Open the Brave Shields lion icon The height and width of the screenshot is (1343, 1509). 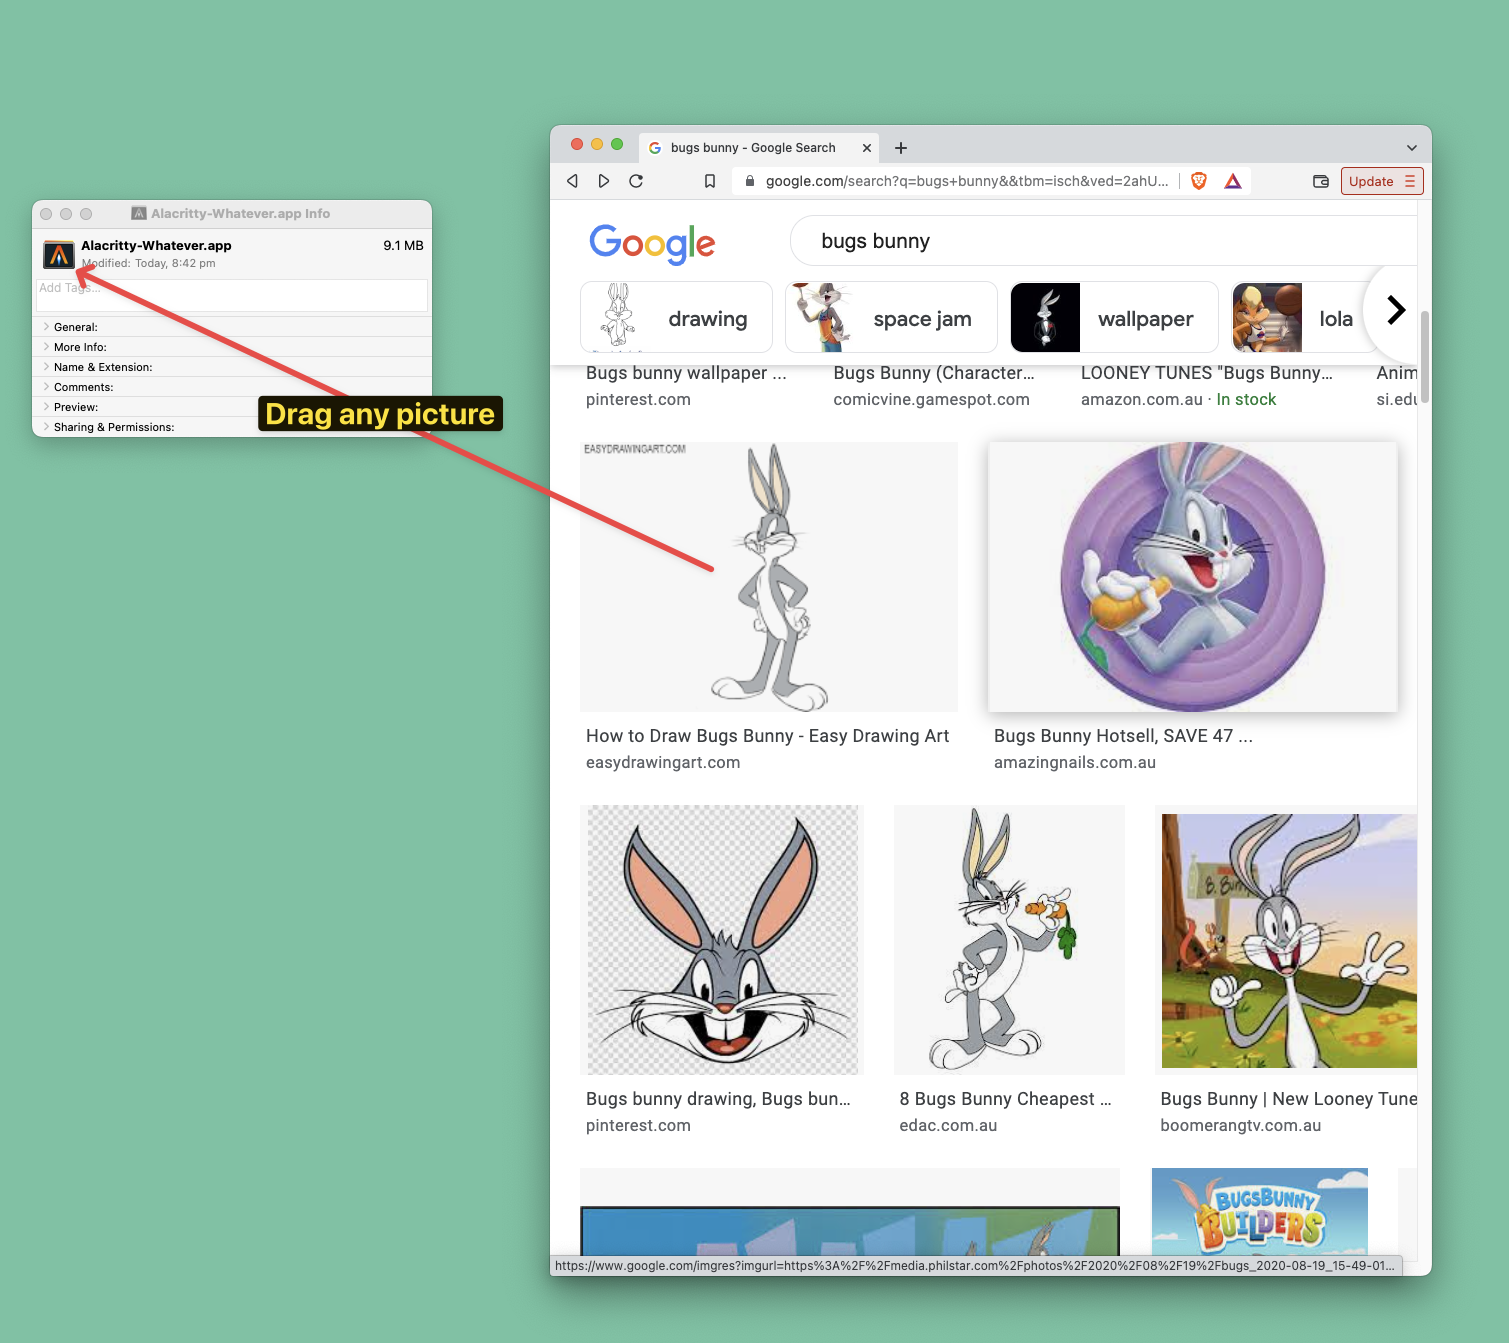pyautogui.click(x=1199, y=181)
